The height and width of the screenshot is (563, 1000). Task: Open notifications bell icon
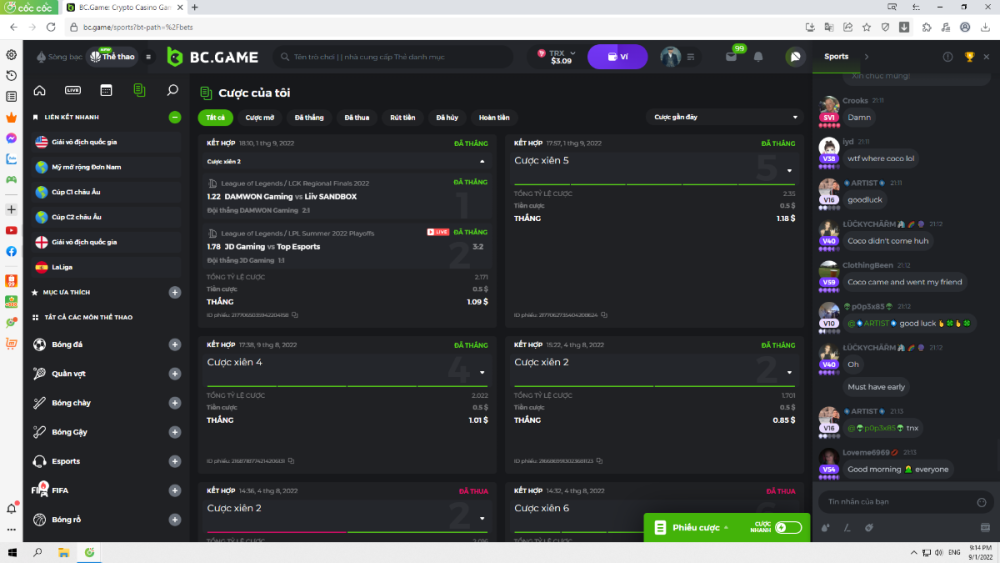coord(758,57)
